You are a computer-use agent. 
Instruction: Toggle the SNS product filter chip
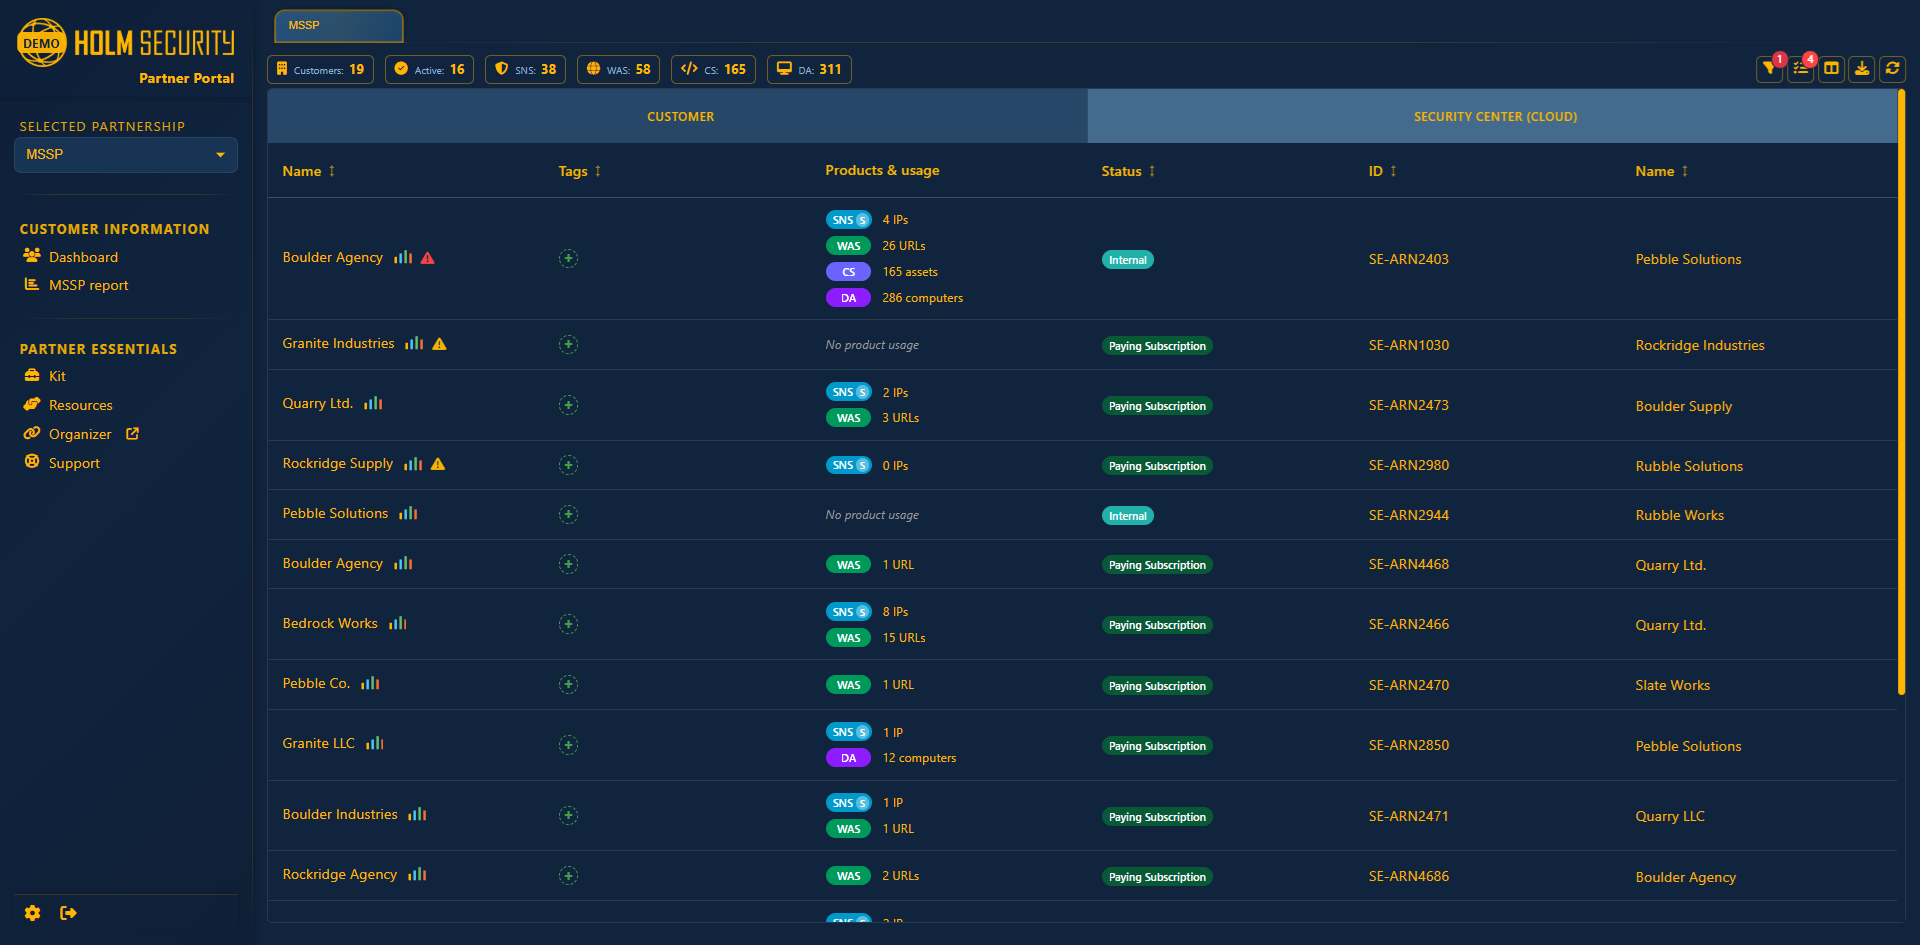click(525, 69)
